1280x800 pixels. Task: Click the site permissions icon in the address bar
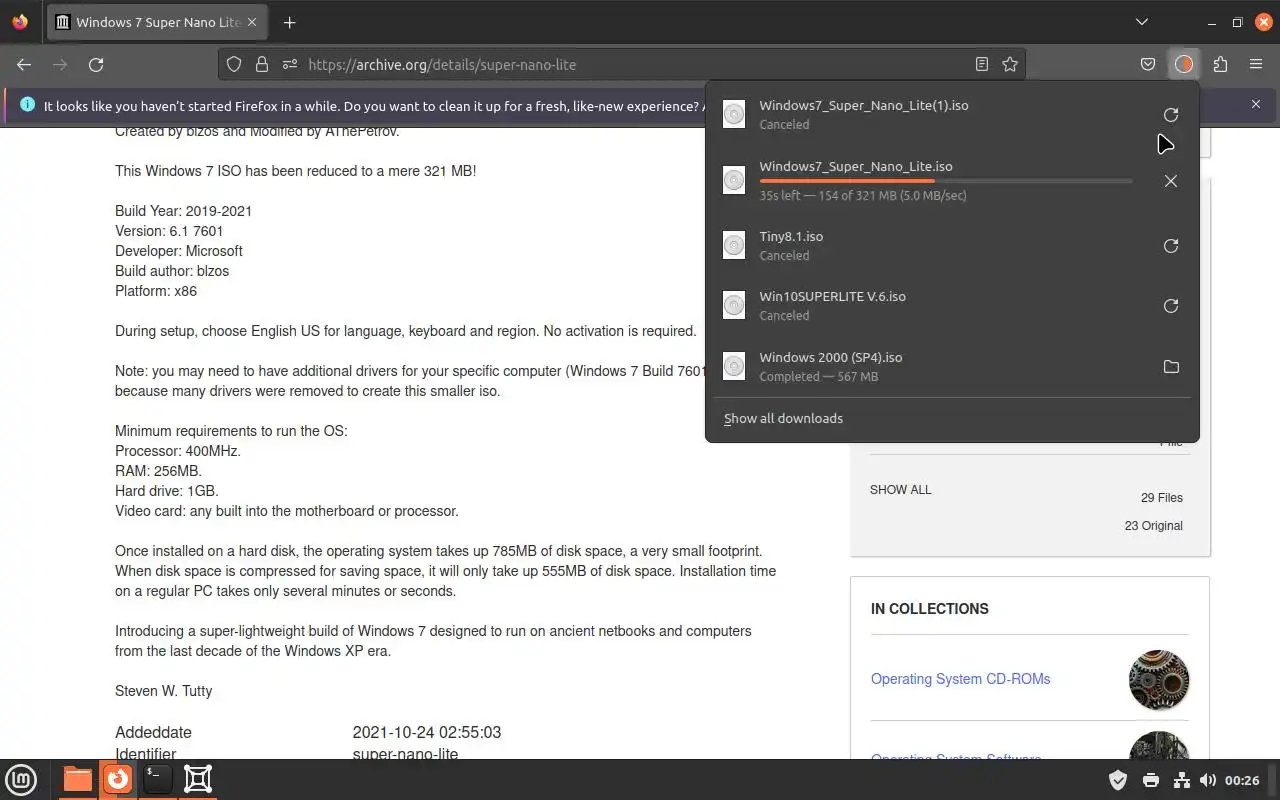[x=290, y=64]
